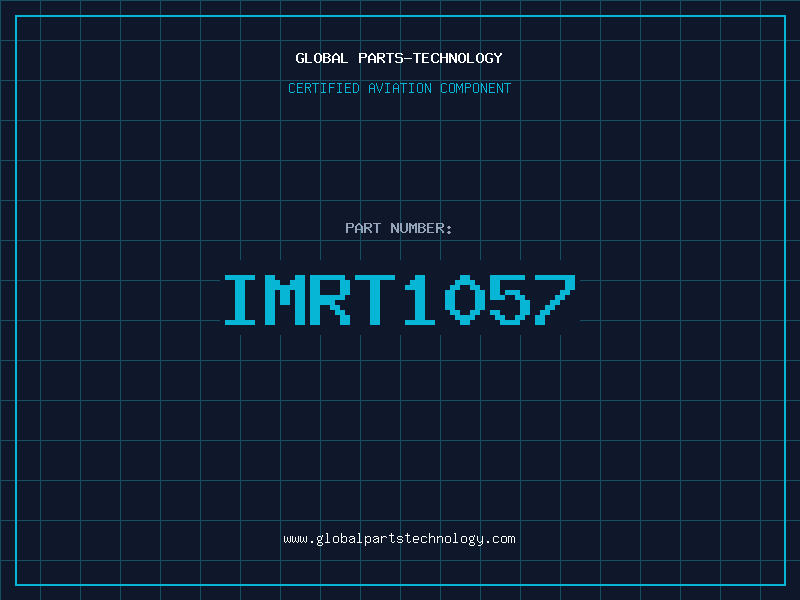The width and height of the screenshot is (800, 600).
Task: Click the bottom-right corner of the cyan border
Action: tap(784, 584)
